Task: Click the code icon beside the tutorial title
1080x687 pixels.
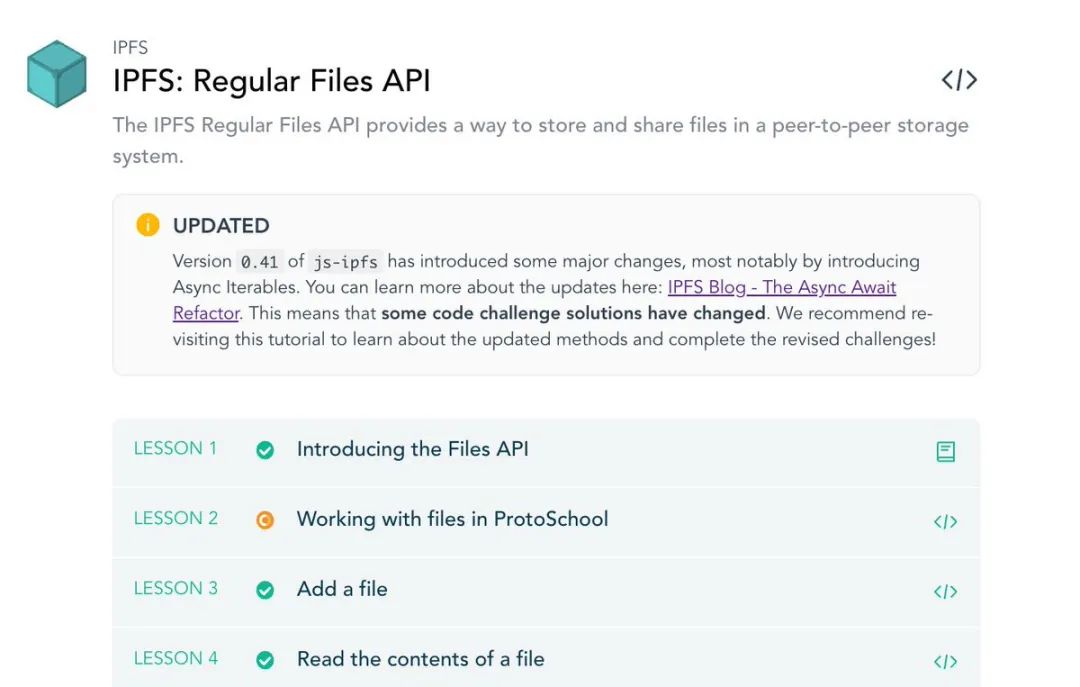Action: point(959,80)
